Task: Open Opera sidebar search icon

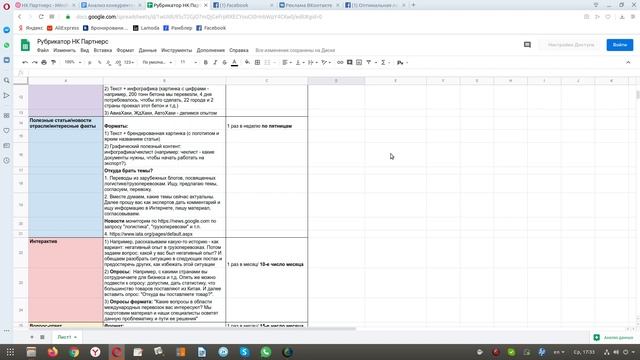Action: click(7, 80)
